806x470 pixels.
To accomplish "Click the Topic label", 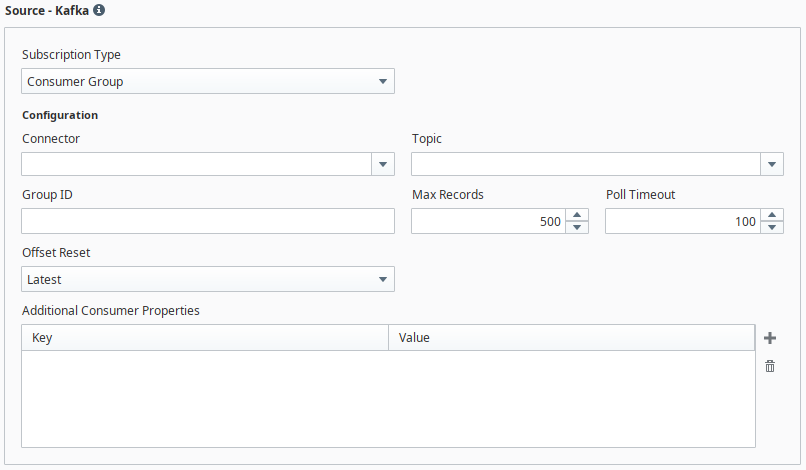I will point(427,139).
